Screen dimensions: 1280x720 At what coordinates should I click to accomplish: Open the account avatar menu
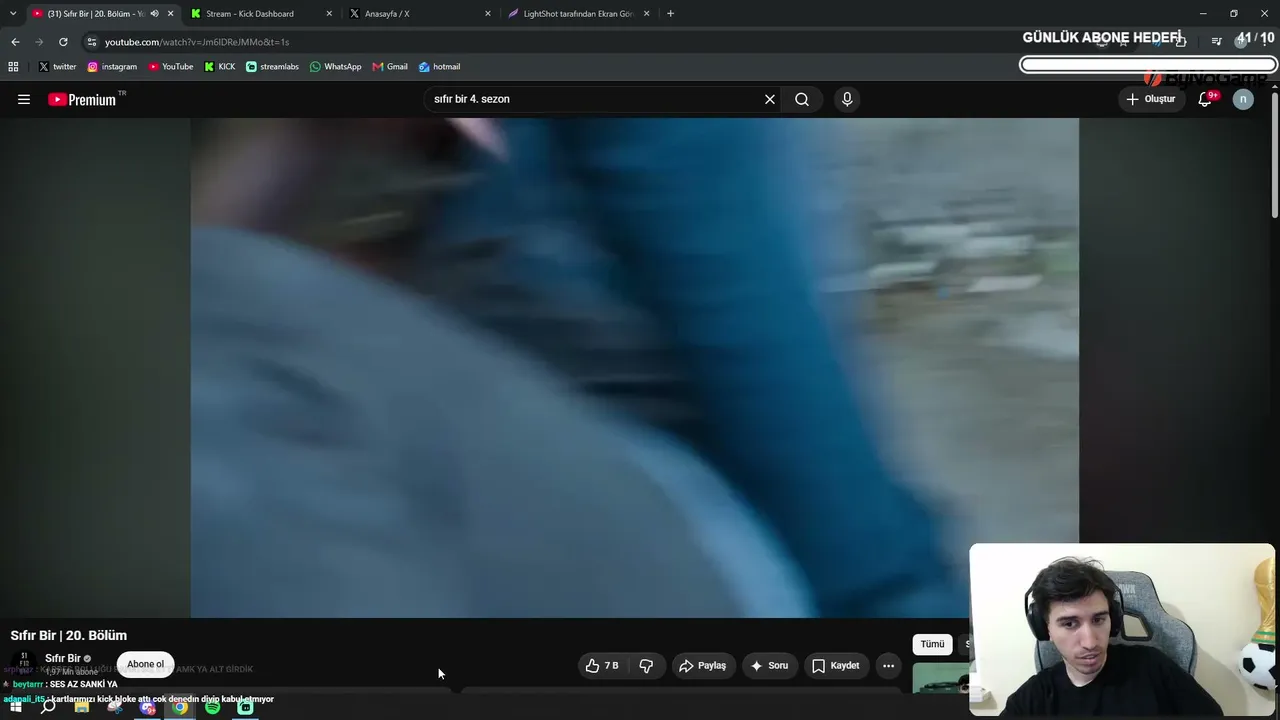(1243, 99)
